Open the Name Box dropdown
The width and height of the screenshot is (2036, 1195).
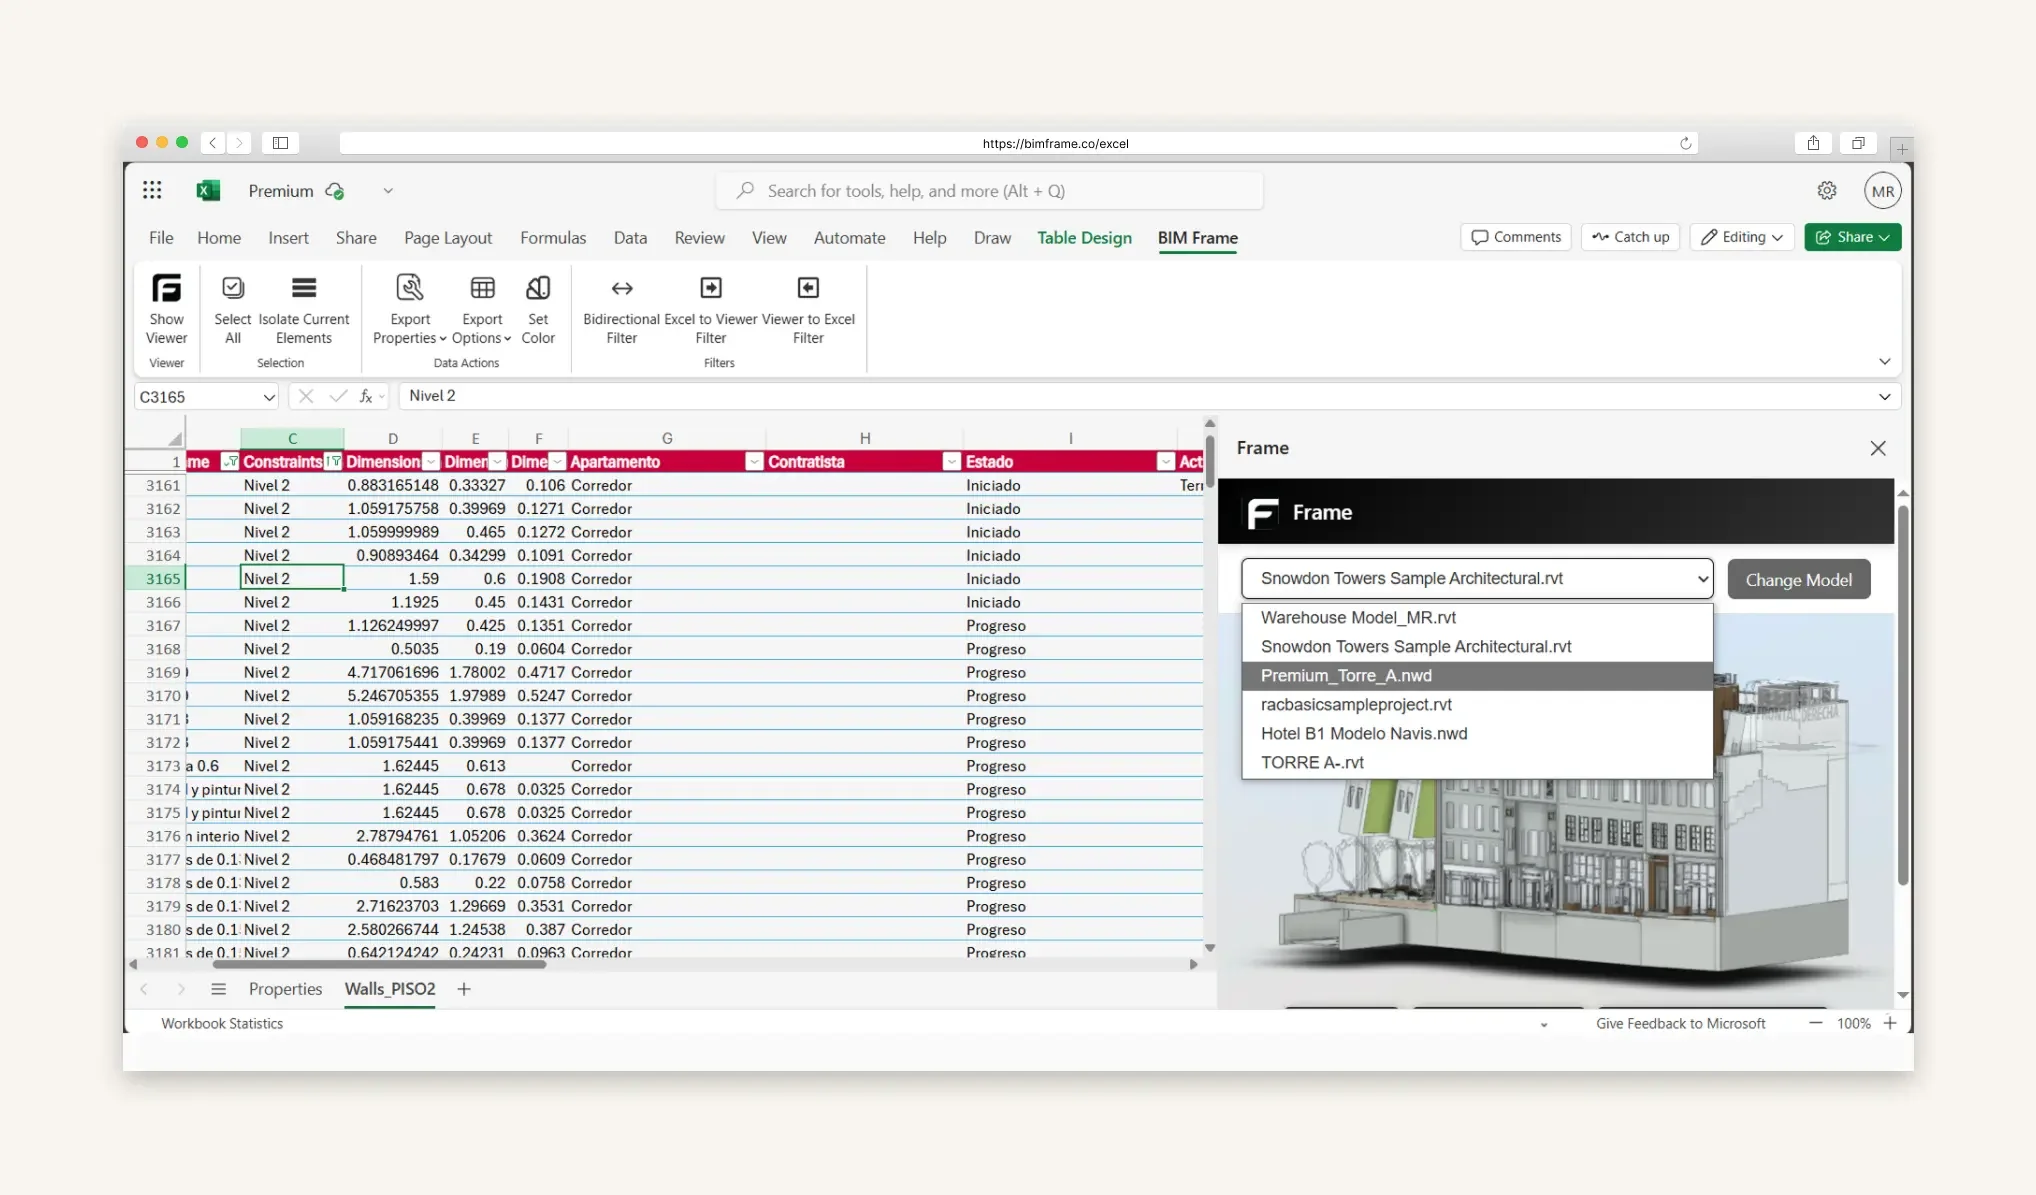tap(269, 397)
